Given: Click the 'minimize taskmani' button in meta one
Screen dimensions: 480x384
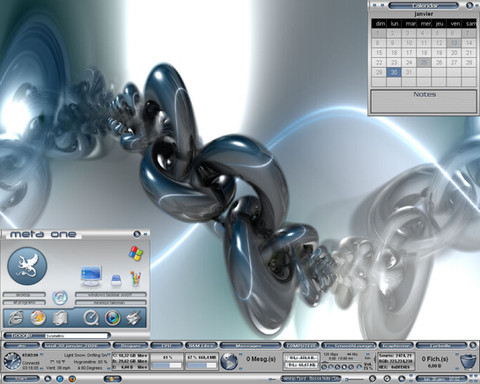Looking at the screenshot, I should 111,302.
